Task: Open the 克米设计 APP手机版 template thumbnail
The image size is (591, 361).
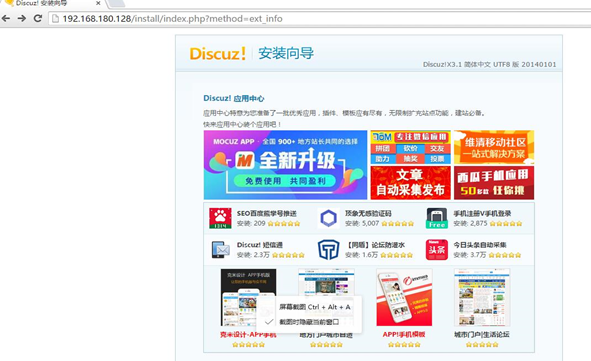Action: pyautogui.click(x=248, y=297)
